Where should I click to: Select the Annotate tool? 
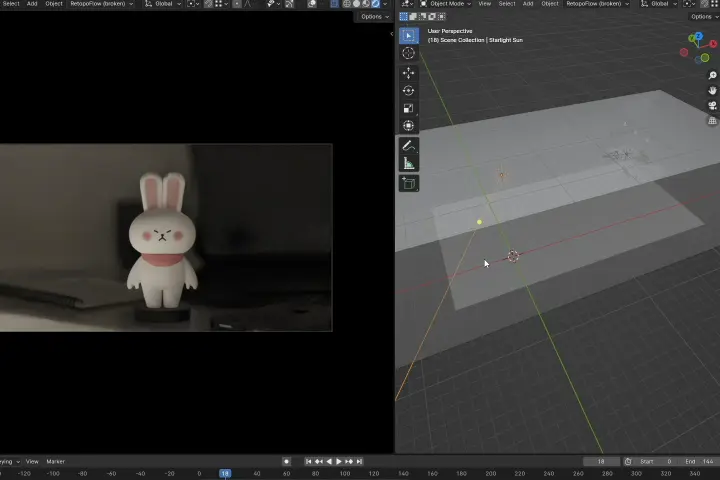[x=409, y=146]
